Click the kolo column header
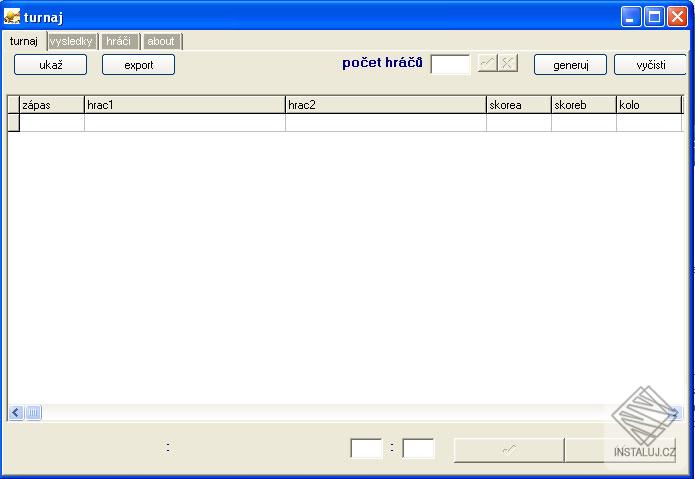This screenshot has height=479, width=695. coord(649,105)
